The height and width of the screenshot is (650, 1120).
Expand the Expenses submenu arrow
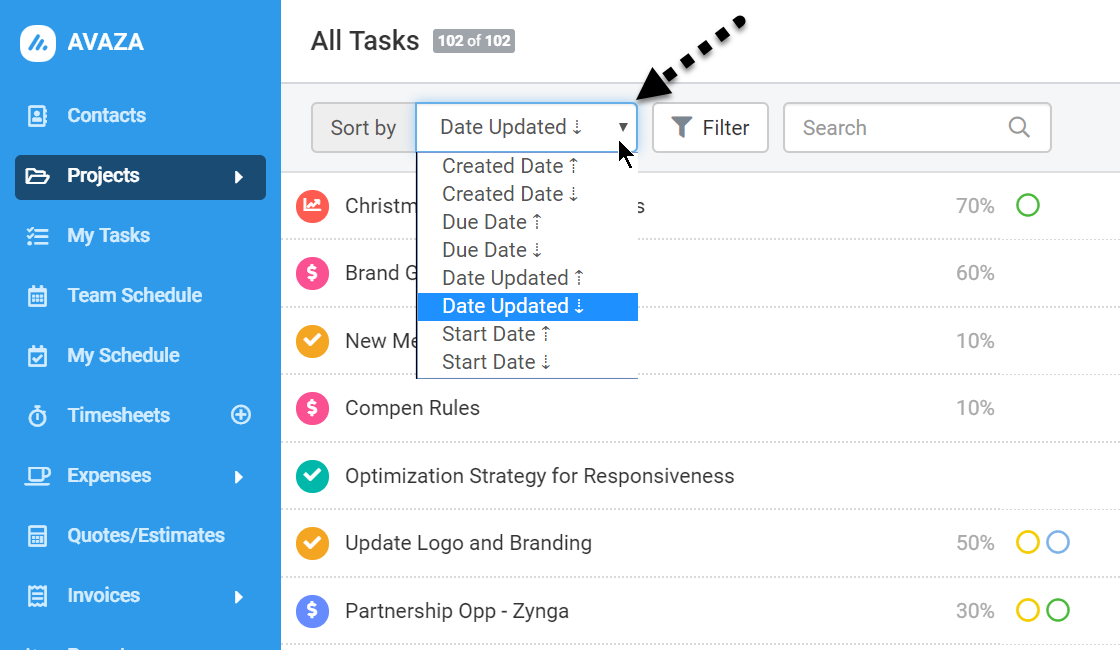239,476
